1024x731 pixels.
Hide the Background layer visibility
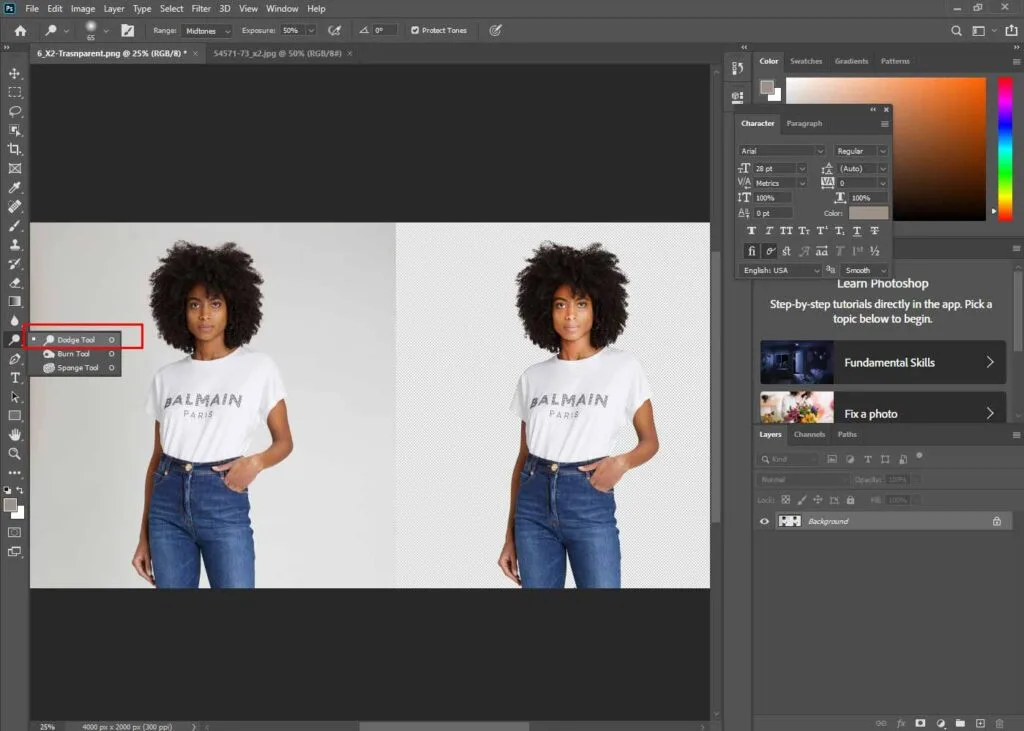764,520
